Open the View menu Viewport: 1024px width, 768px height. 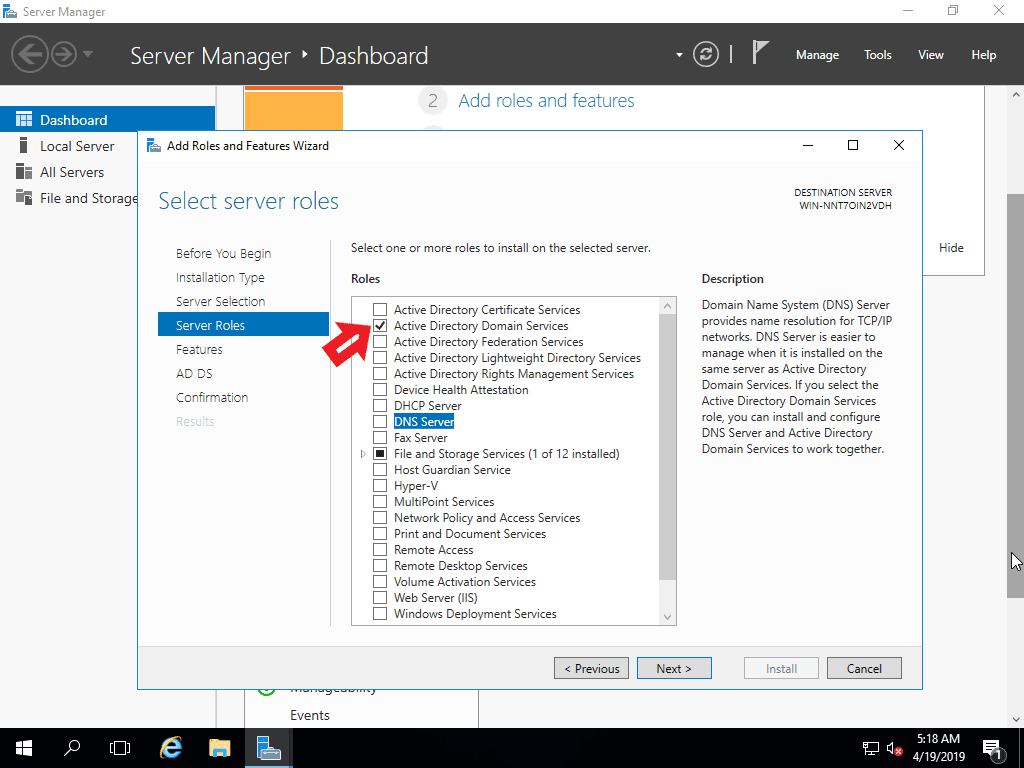(x=931, y=55)
